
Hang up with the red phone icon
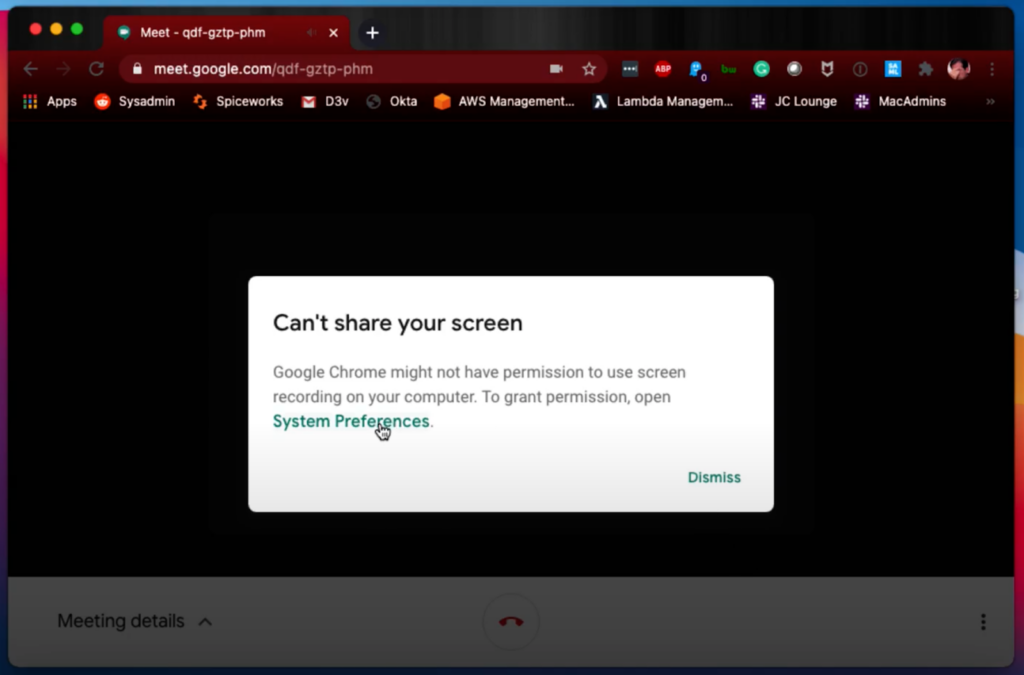(x=511, y=621)
